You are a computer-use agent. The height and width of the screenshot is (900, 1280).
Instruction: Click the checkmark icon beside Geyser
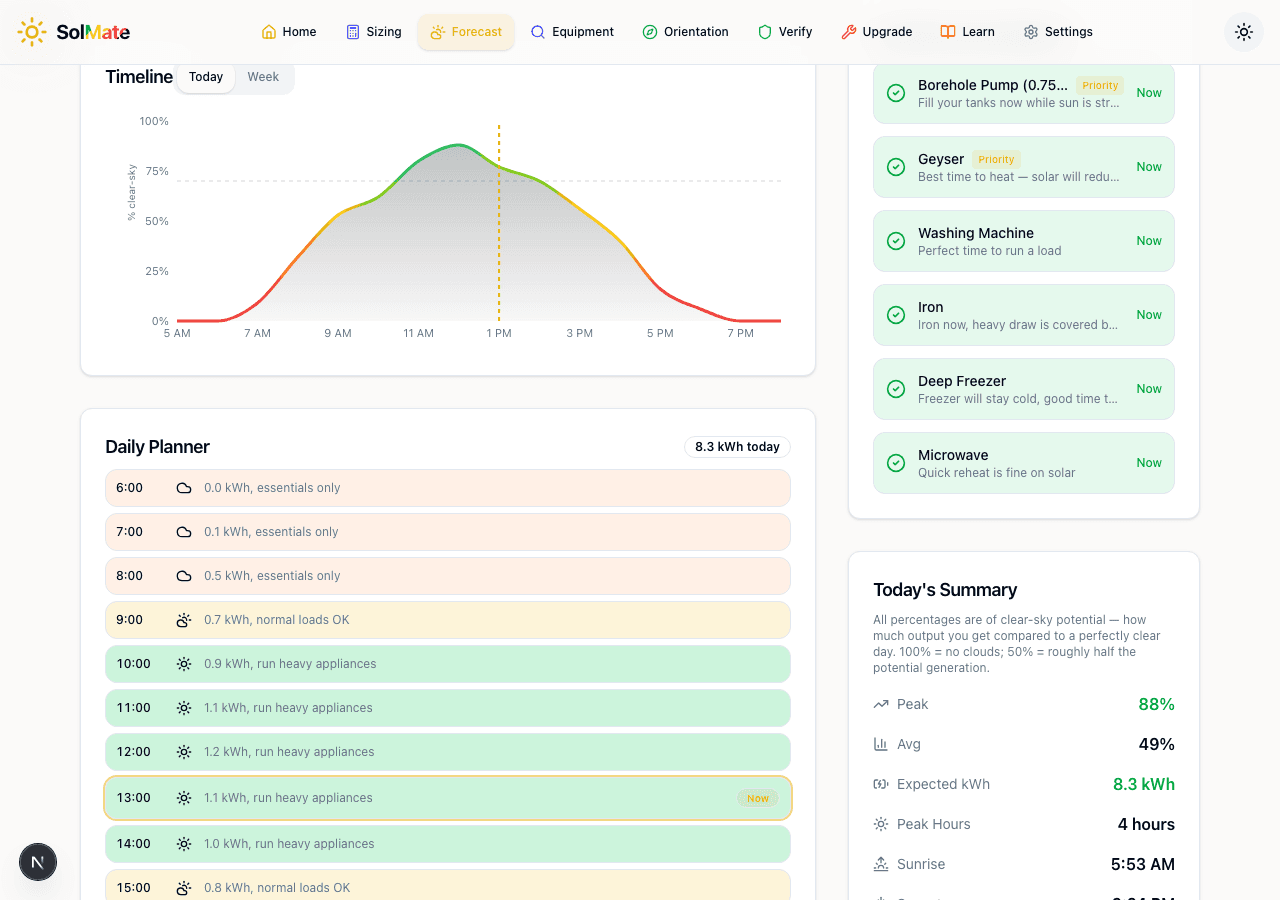tap(896, 167)
